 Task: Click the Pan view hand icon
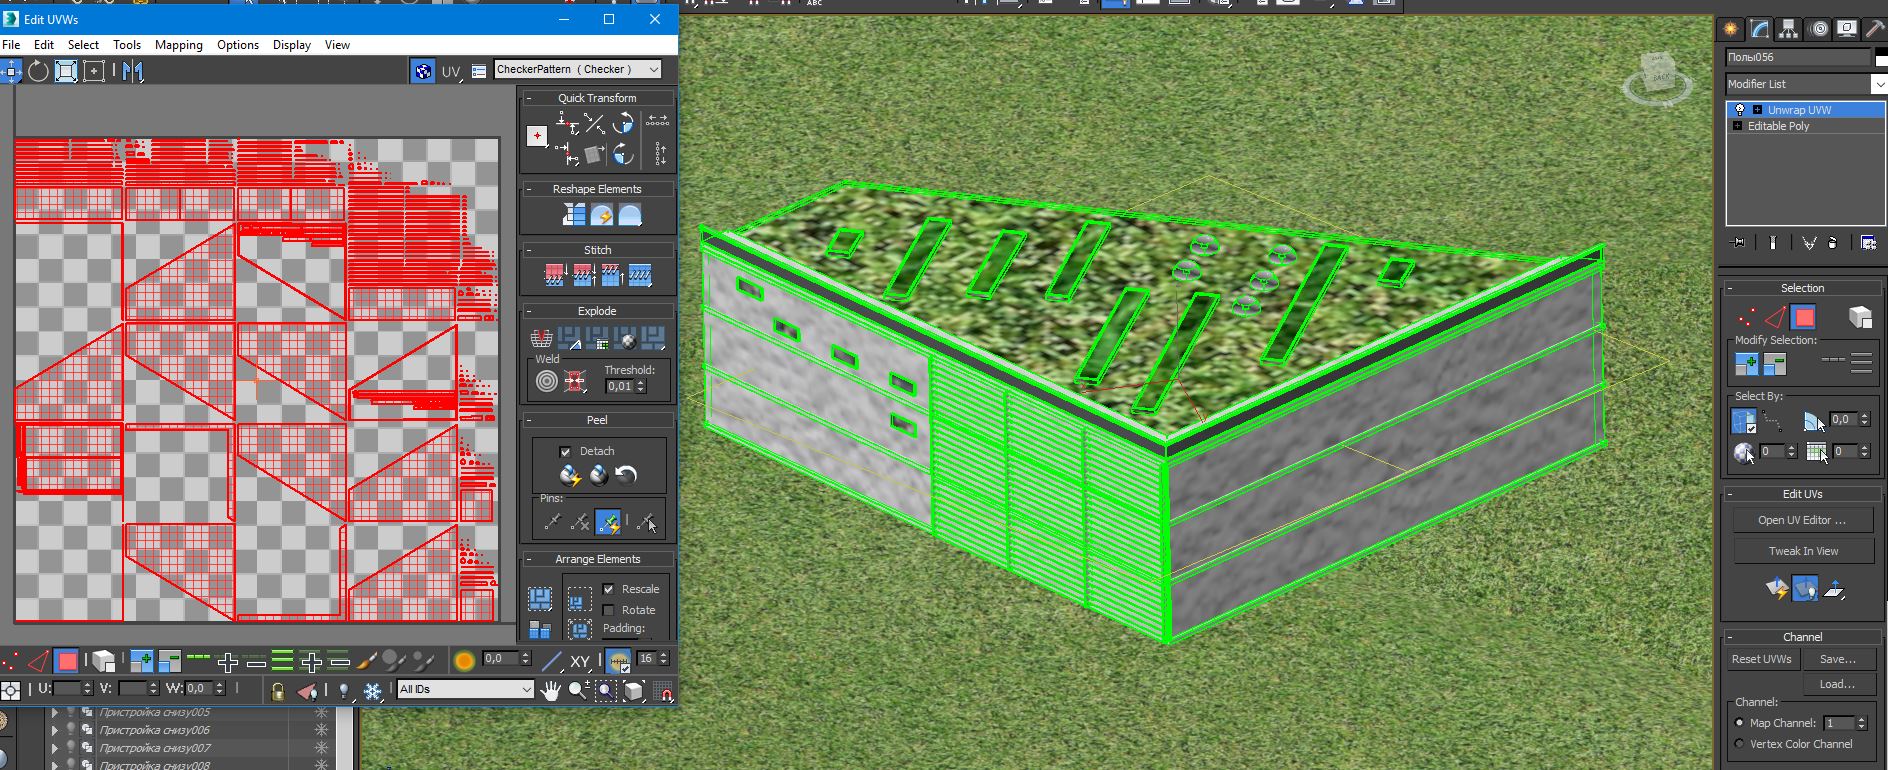click(x=551, y=690)
